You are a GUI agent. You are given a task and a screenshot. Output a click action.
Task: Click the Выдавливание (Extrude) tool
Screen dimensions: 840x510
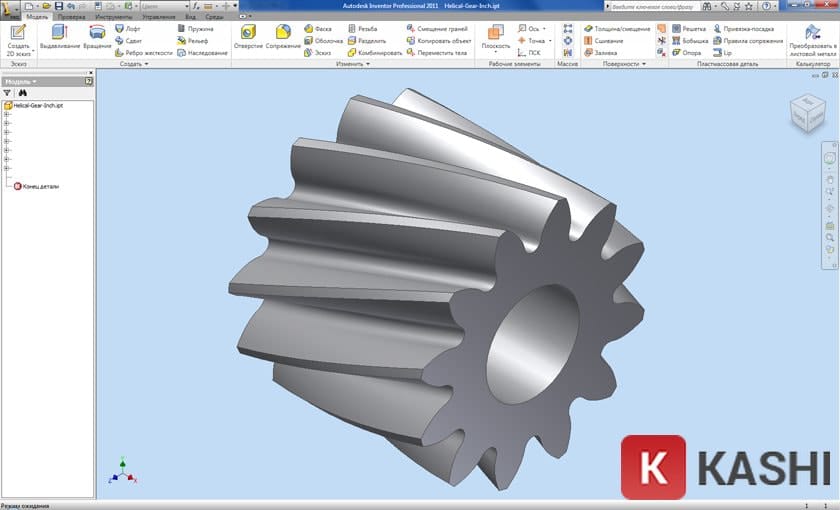[59, 38]
